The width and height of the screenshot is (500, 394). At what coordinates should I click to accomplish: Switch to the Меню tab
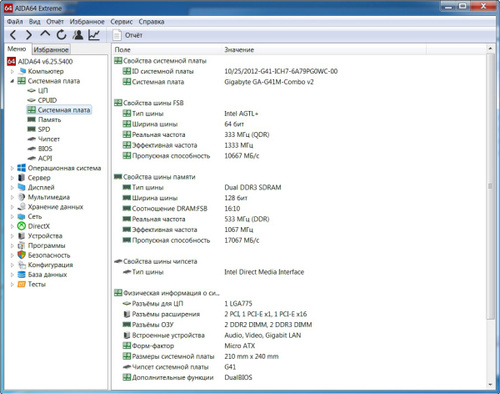tap(17, 49)
